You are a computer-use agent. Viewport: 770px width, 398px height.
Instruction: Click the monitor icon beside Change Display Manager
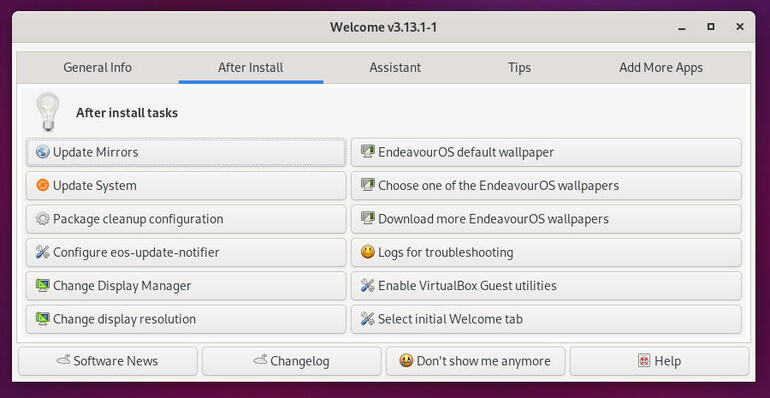pyautogui.click(x=43, y=286)
